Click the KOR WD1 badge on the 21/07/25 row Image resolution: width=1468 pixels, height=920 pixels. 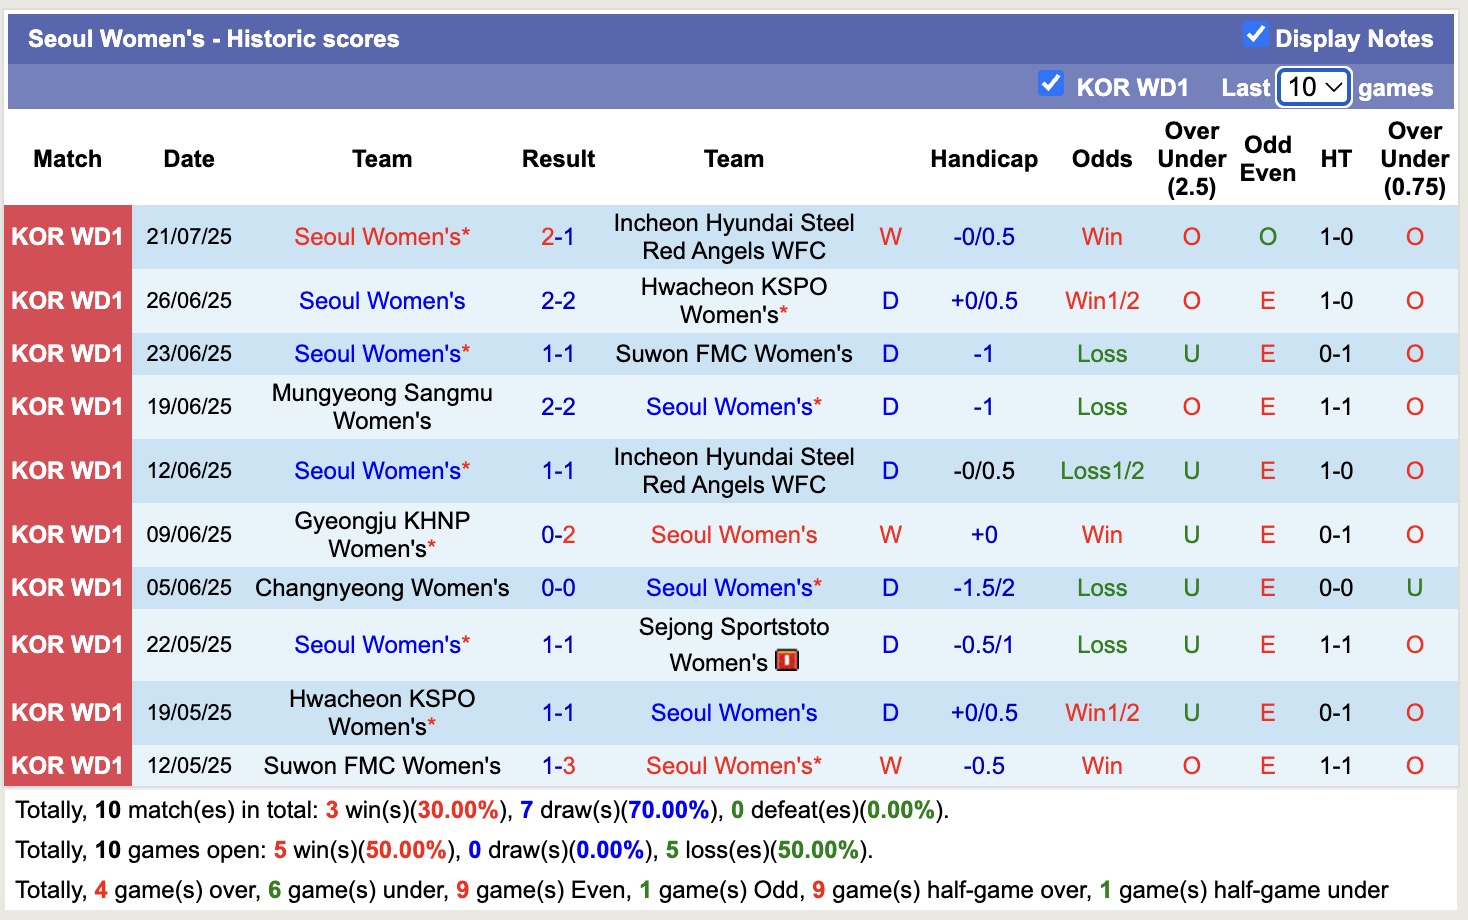pyautogui.click(x=67, y=237)
